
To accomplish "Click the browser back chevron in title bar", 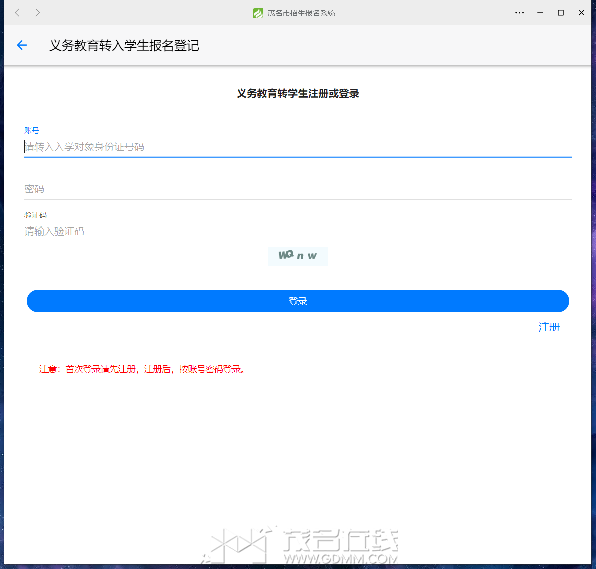I will click(17, 13).
